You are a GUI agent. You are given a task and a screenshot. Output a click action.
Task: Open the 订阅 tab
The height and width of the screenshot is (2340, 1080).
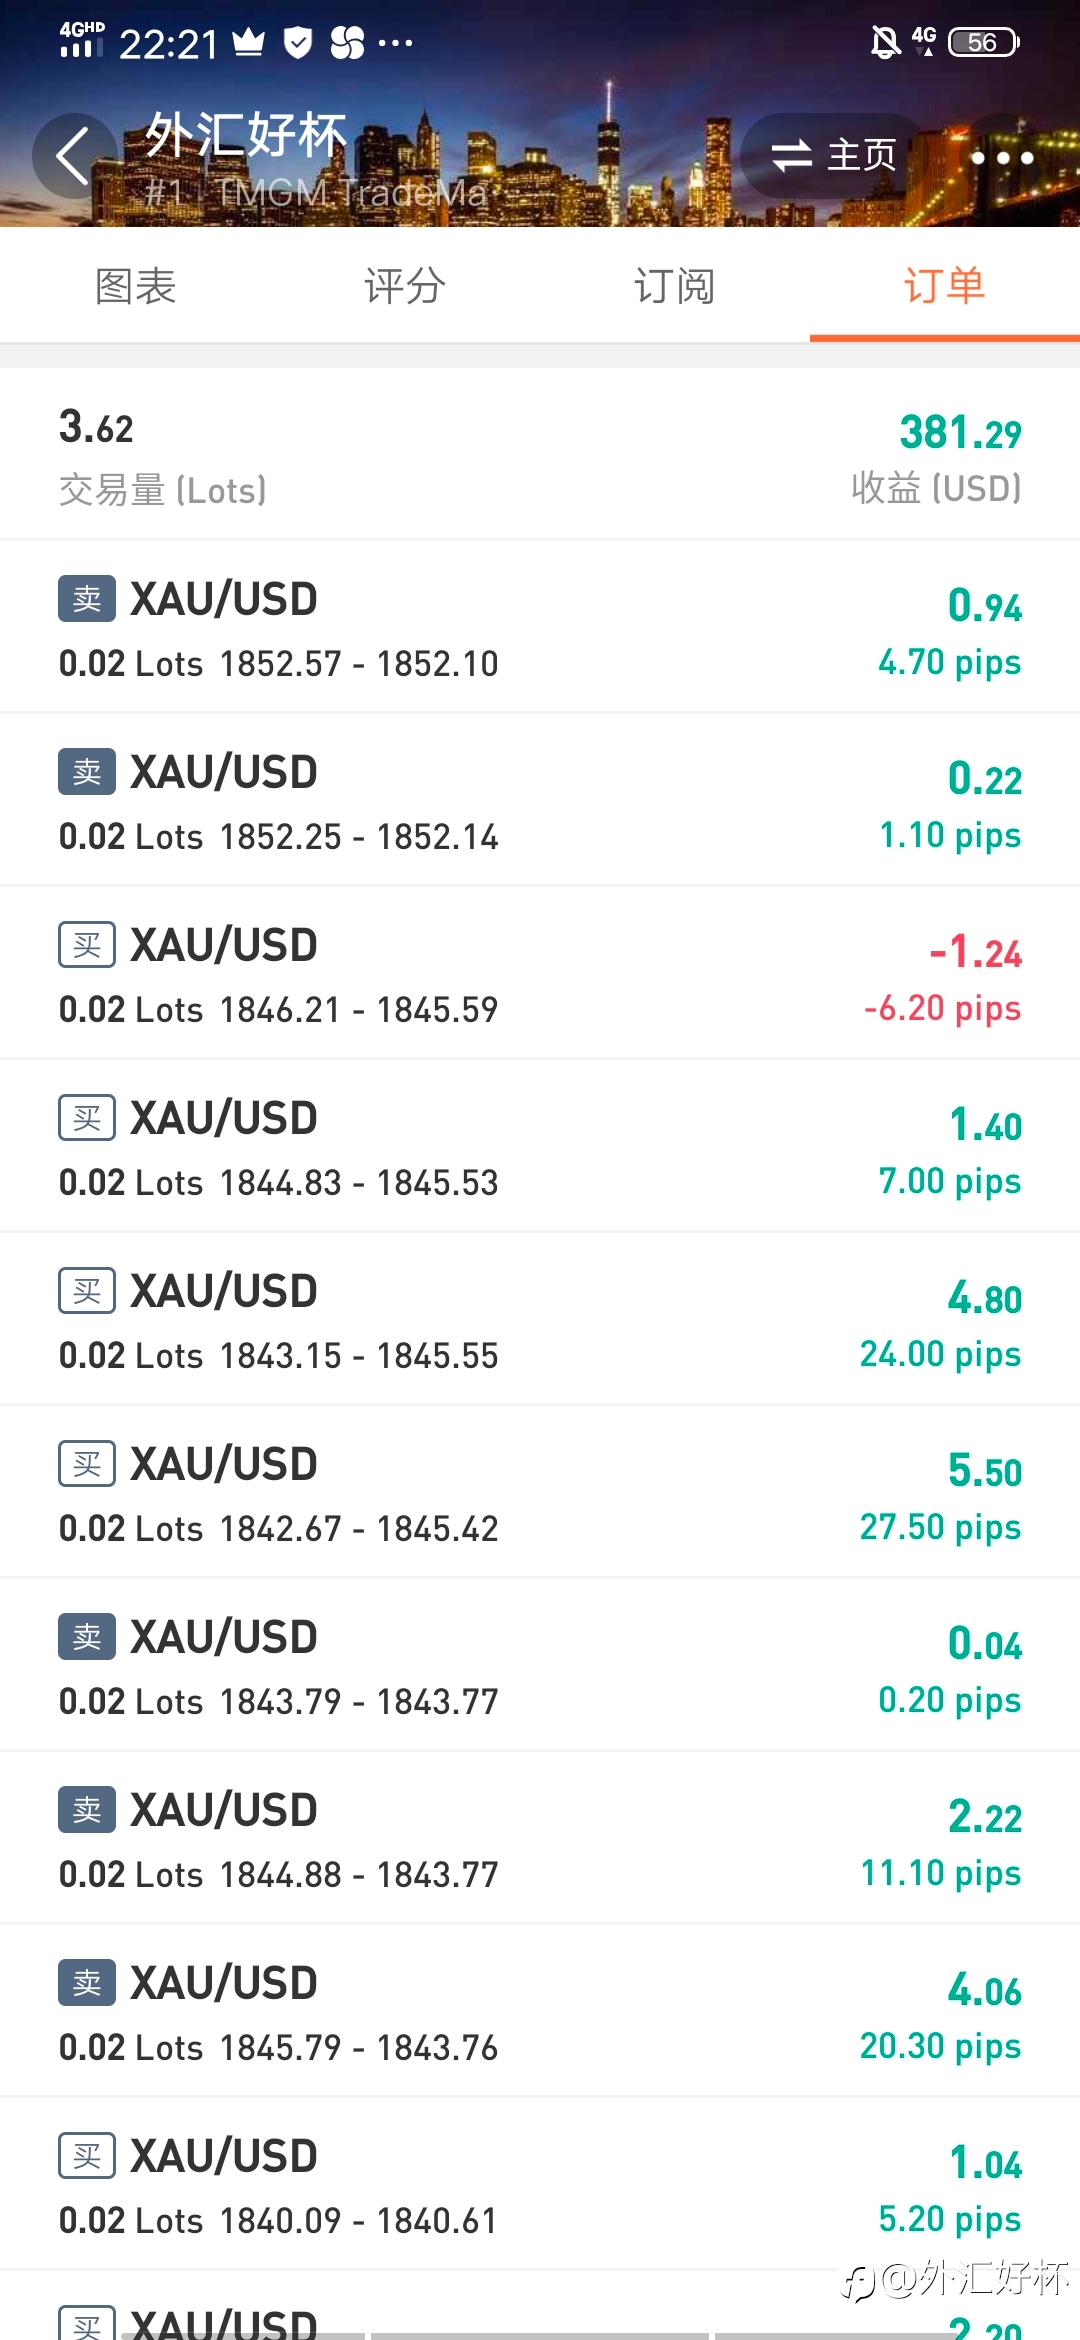pyautogui.click(x=675, y=287)
